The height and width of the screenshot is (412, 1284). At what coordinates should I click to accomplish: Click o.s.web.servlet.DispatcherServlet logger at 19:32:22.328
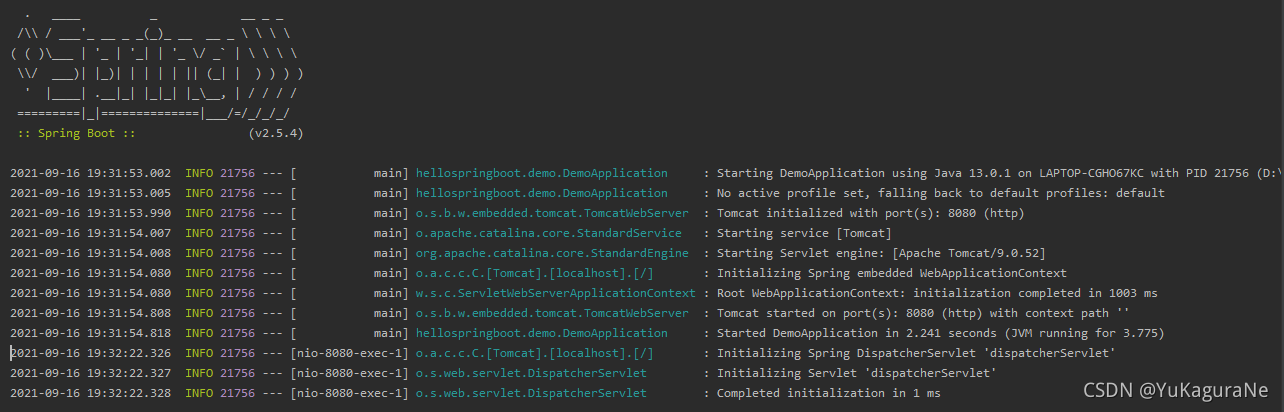click(x=531, y=393)
